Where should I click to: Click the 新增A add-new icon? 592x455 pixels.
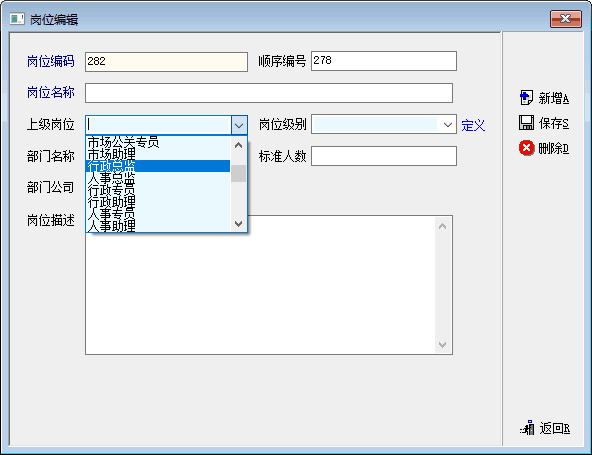click(x=526, y=98)
